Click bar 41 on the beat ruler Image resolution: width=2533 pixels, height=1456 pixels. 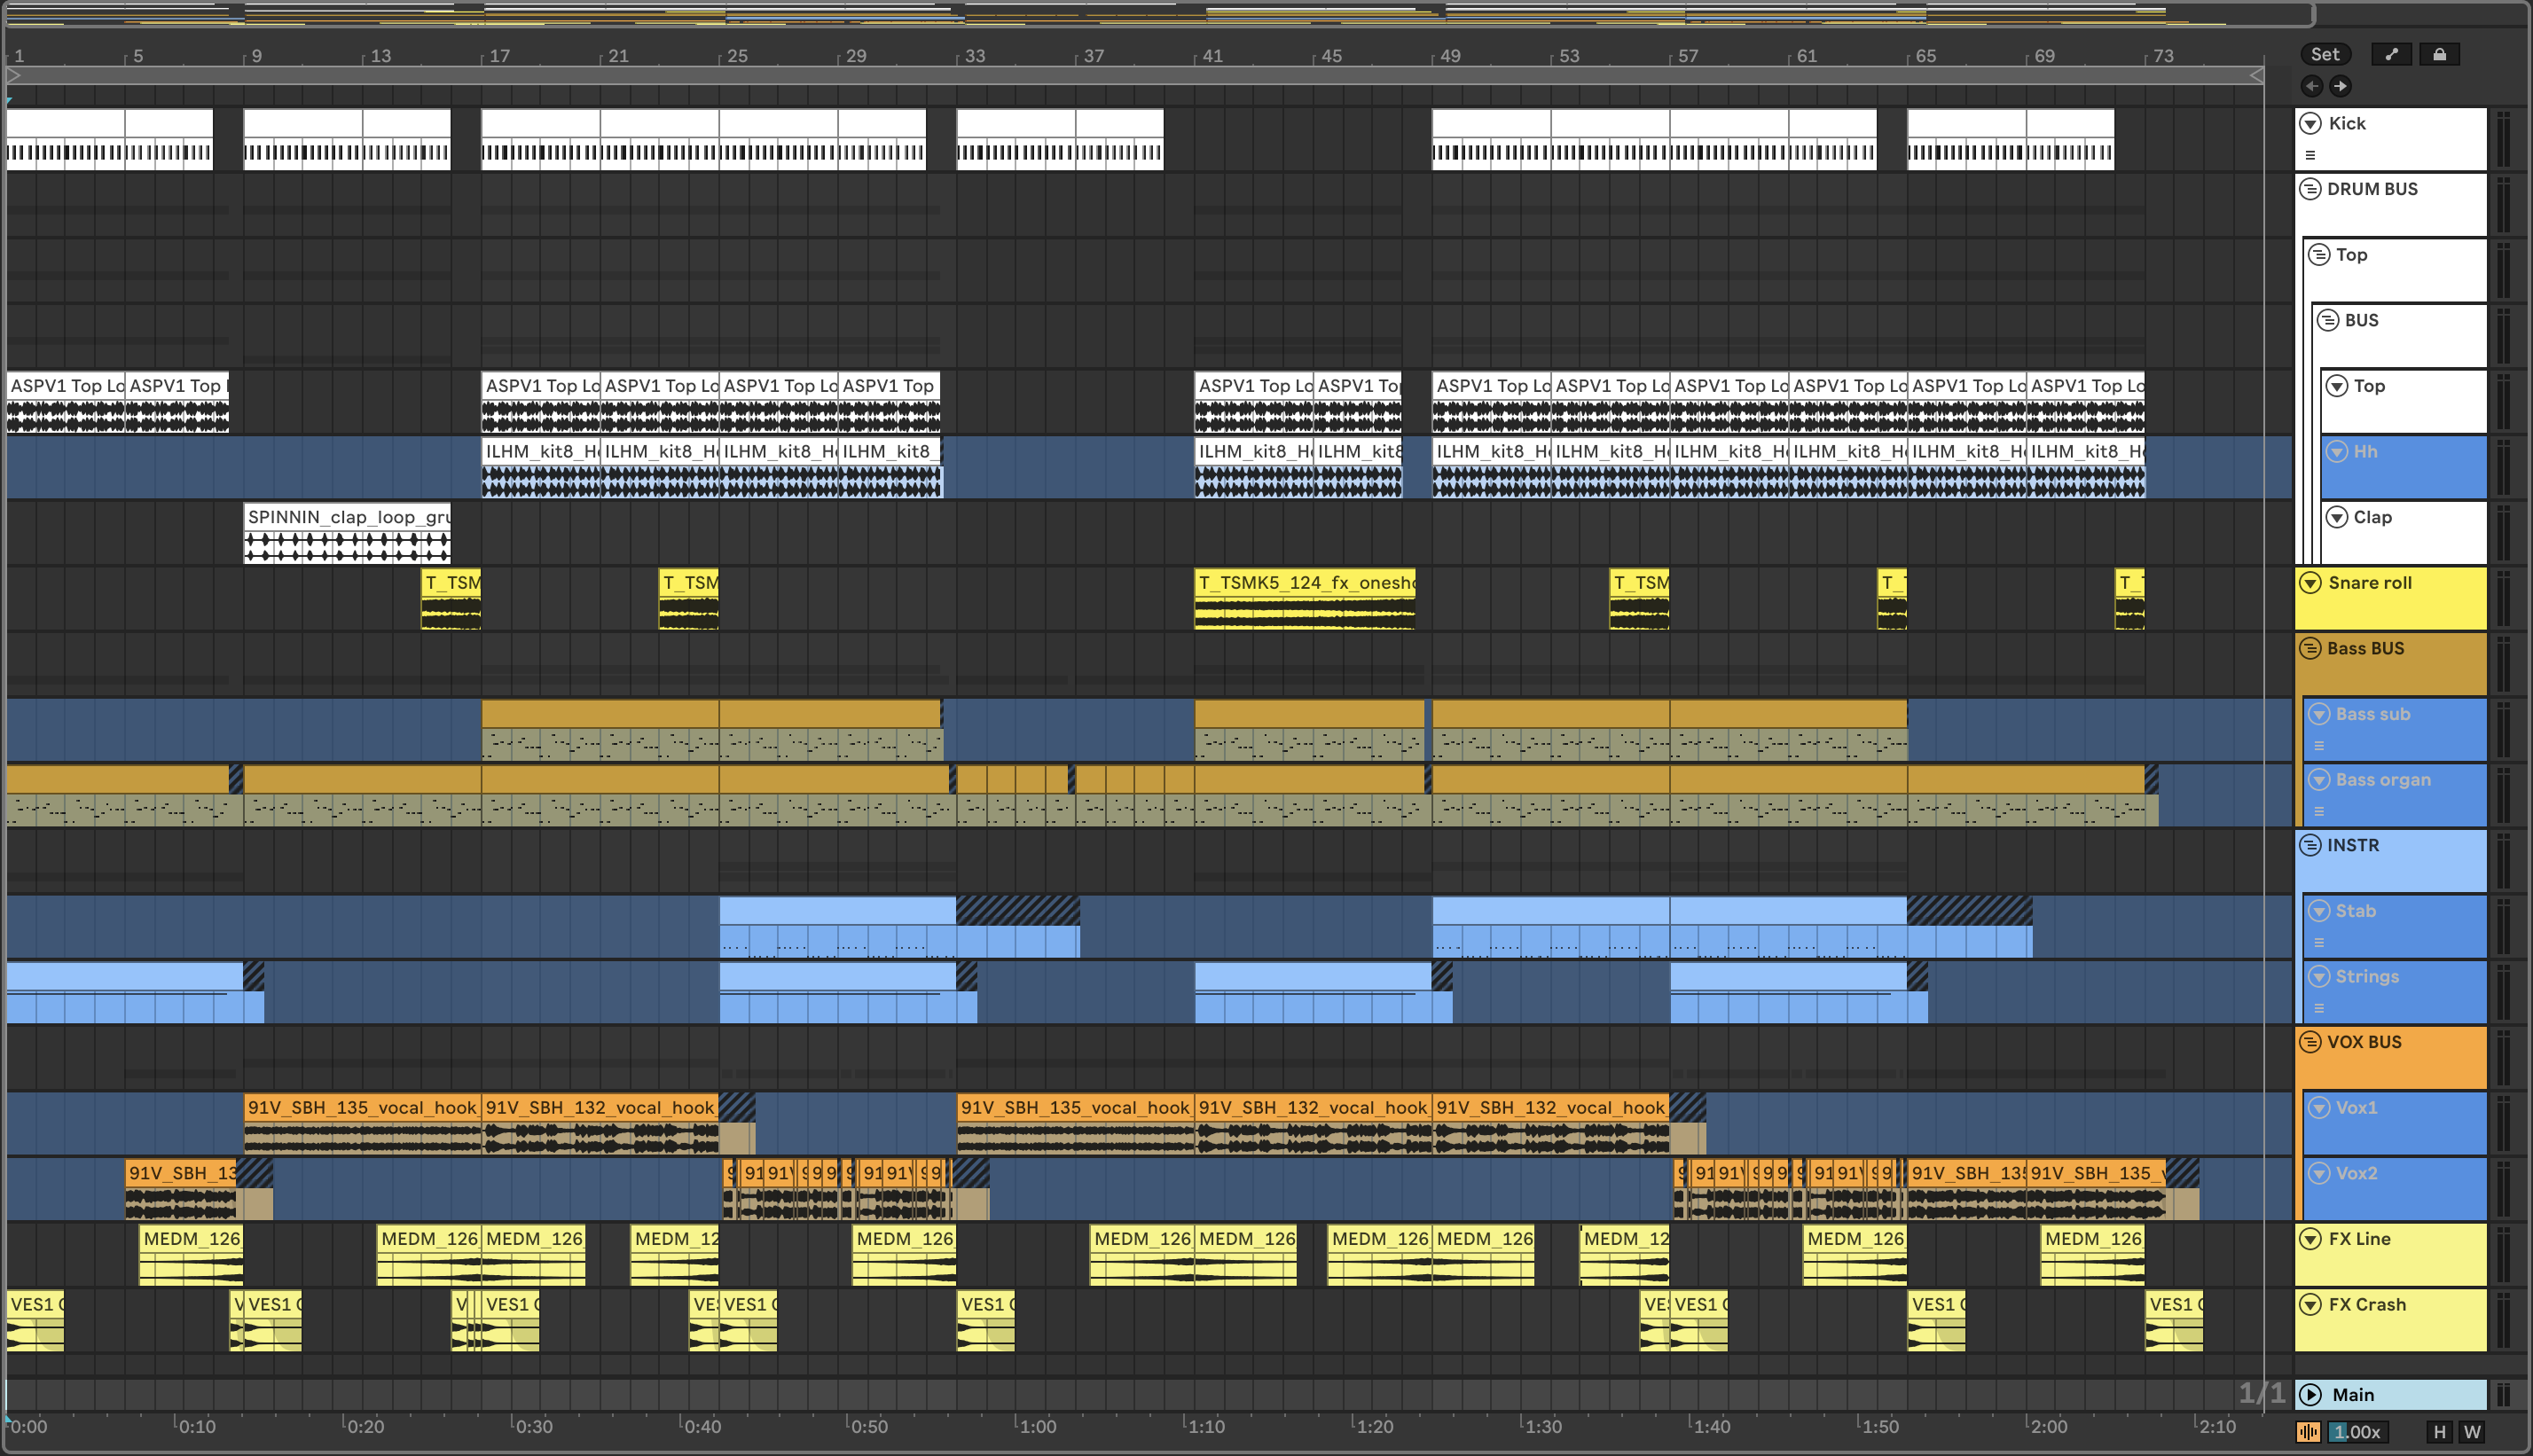1212,56
